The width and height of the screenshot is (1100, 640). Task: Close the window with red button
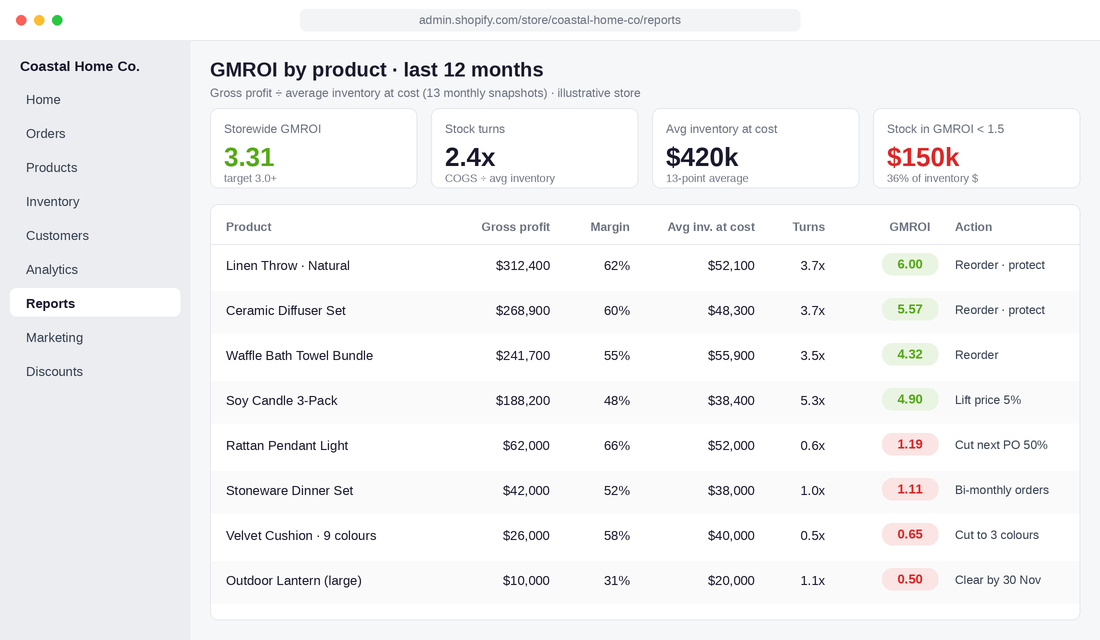(x=21, y=20)
